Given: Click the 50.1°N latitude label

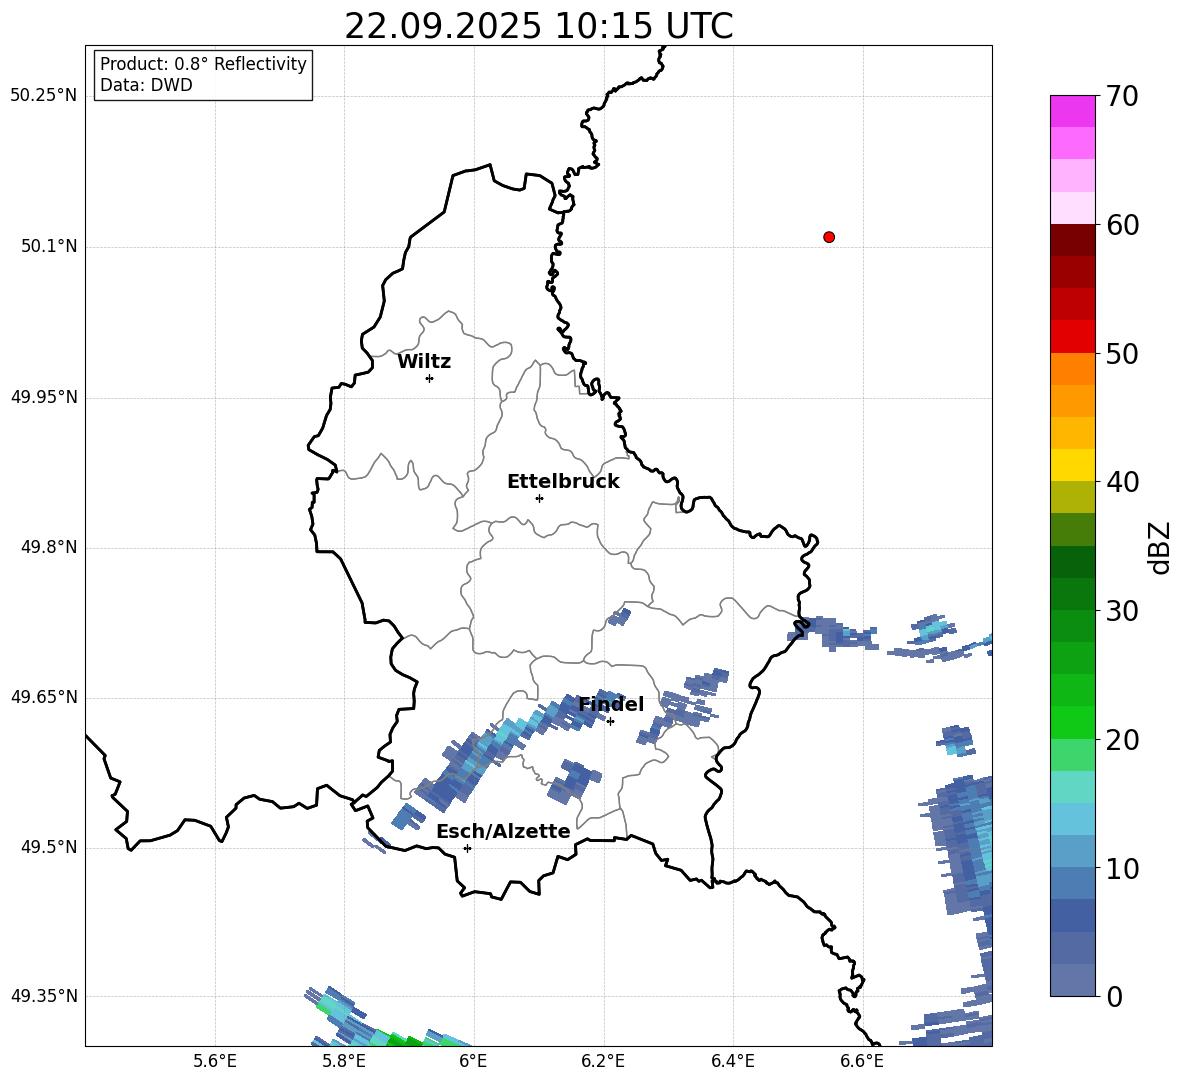Looking at the screenshot, I should click(49, 247).
